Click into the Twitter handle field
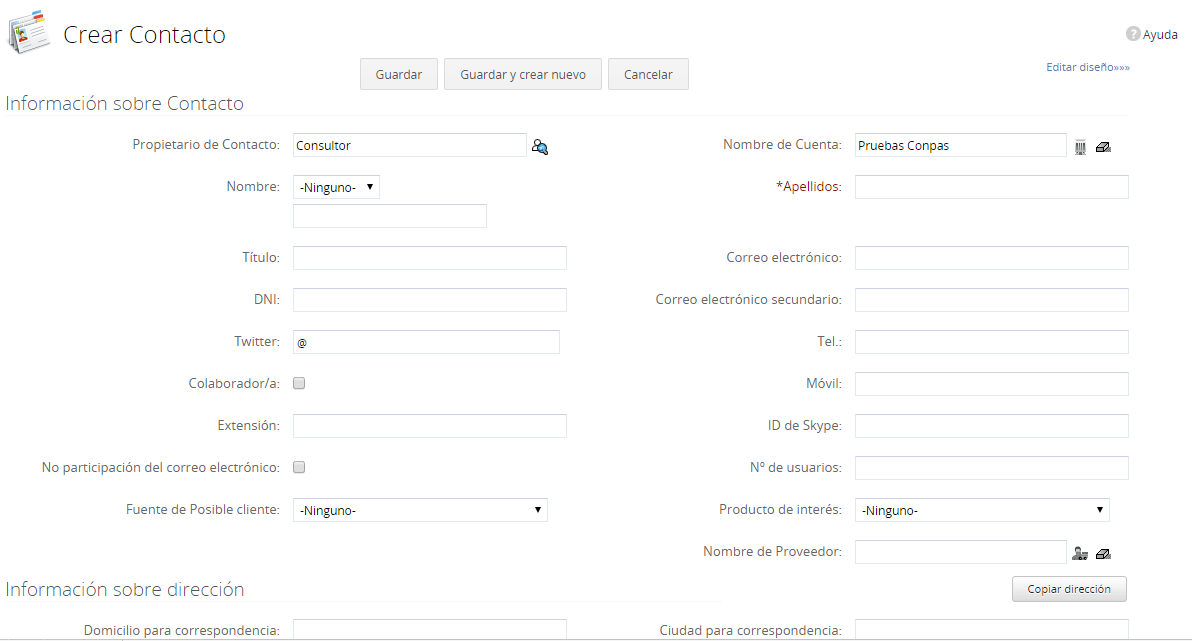Image resolution: width=1192 pixels, height=641 pixels. click(x=426, y=342)
